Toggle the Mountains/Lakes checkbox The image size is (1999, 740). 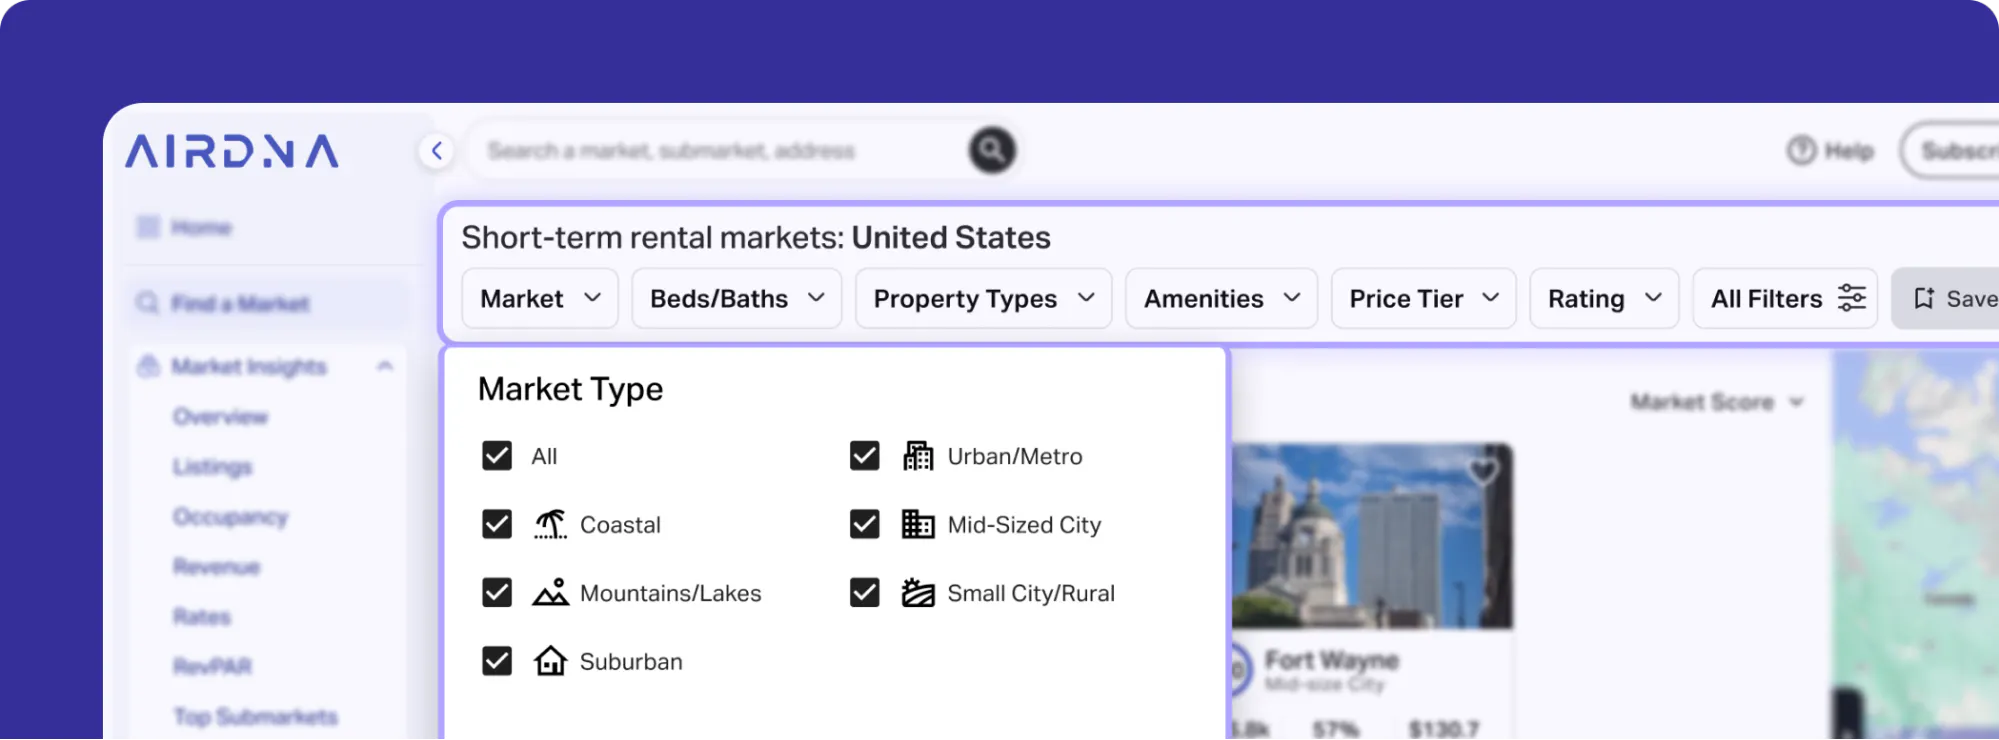[x=497, y=593]
